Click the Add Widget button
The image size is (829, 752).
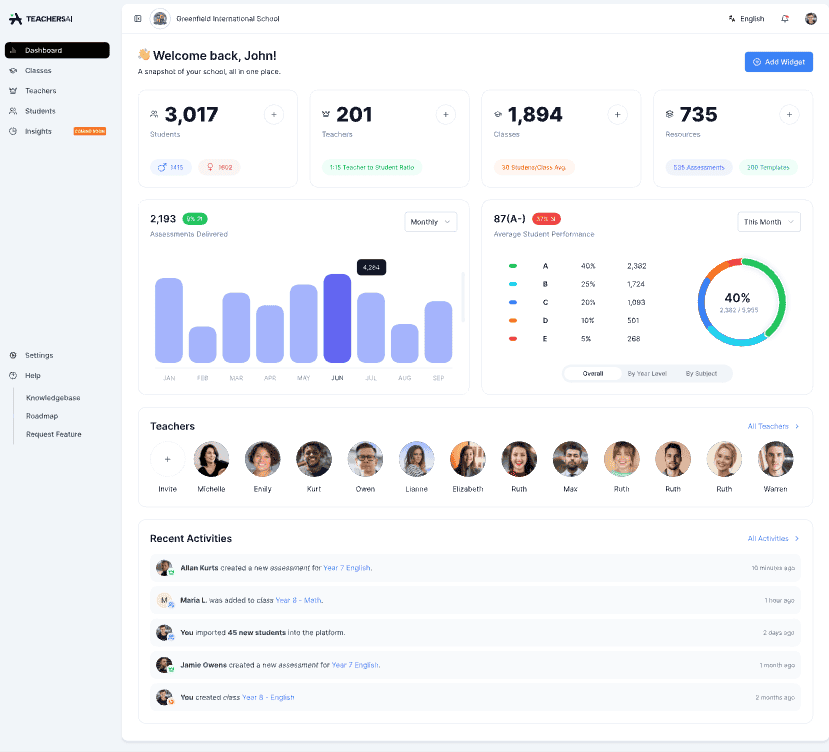click(x=778, y=62)
